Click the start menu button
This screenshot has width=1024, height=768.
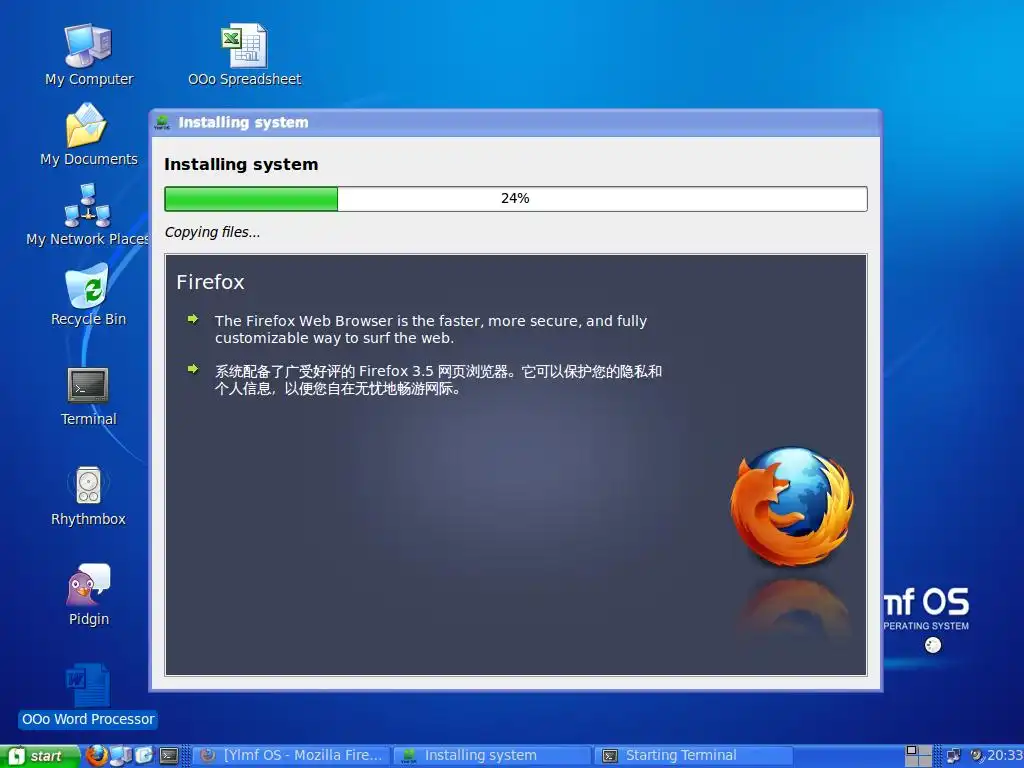point(39,756)
